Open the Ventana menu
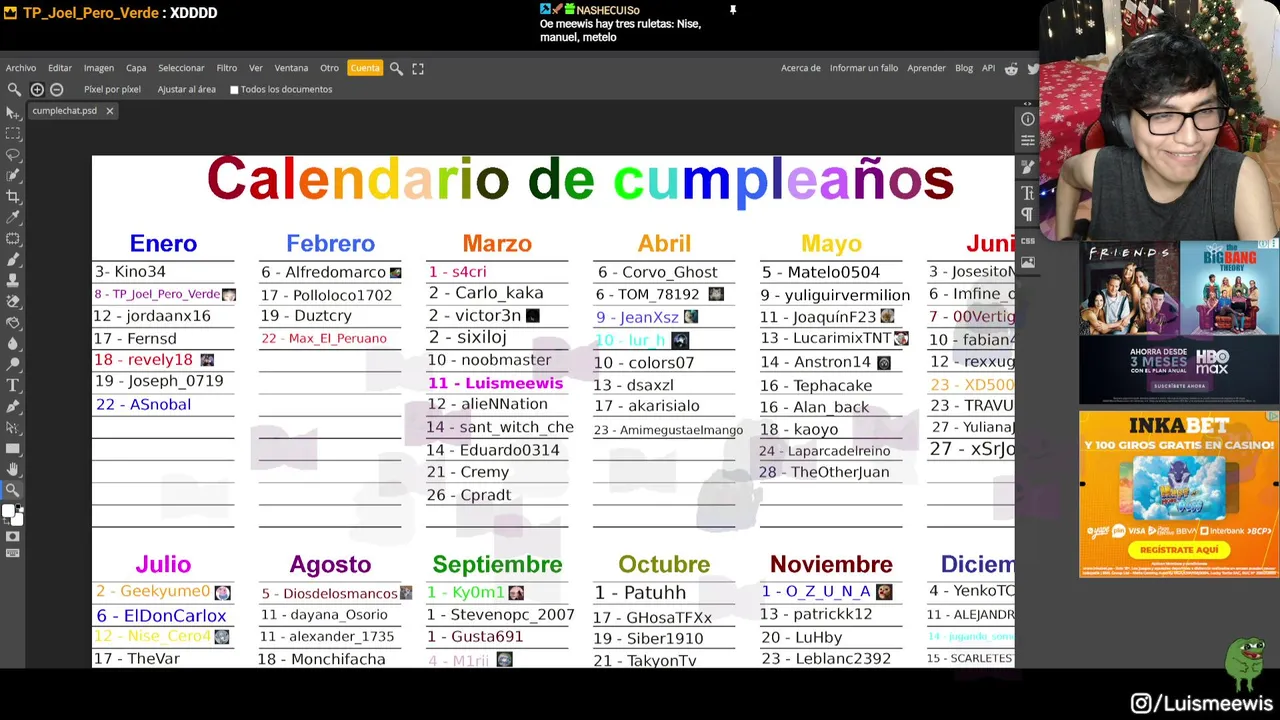This screenshot has height=720, width=1280. [291, 68]
